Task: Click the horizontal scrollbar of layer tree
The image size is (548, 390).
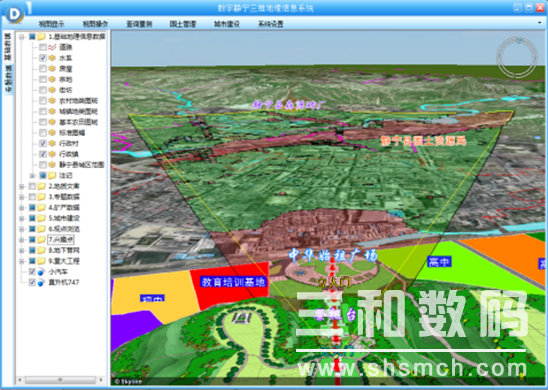Action: click(60, 380)
